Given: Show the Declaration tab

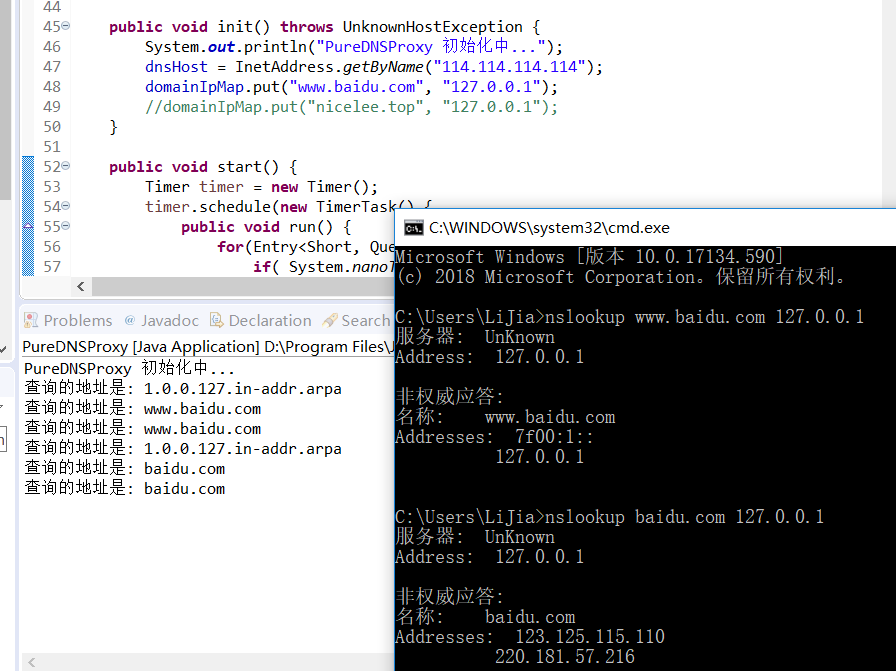Looking at the screenshot, I should tap(269, 321).
